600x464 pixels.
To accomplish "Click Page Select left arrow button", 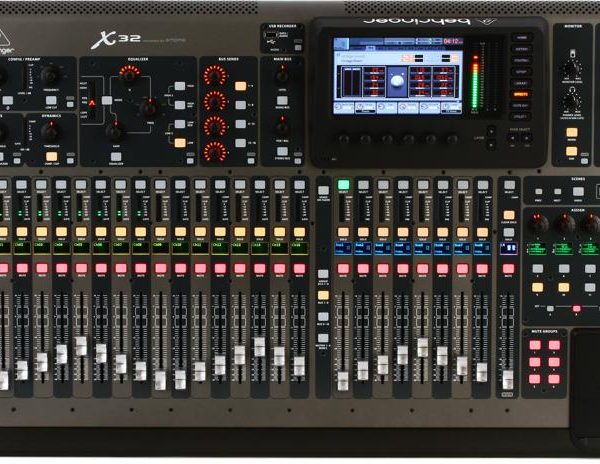I will coord(512,137).
